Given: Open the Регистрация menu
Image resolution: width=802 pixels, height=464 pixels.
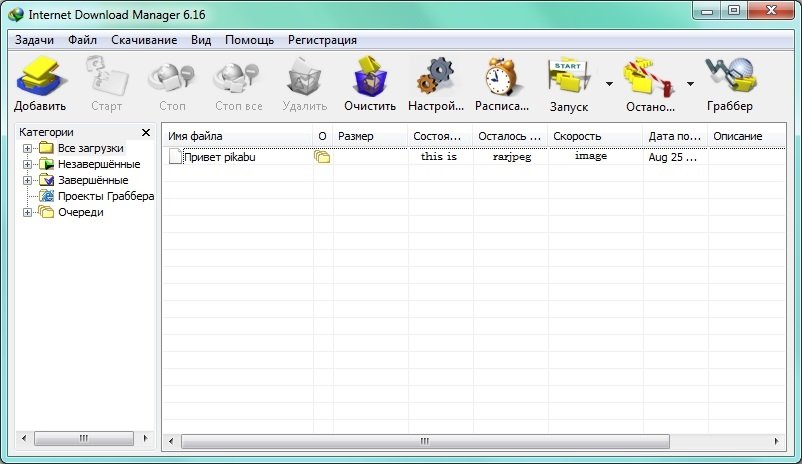Looking at the screenshot, I should tap(322, 40).
